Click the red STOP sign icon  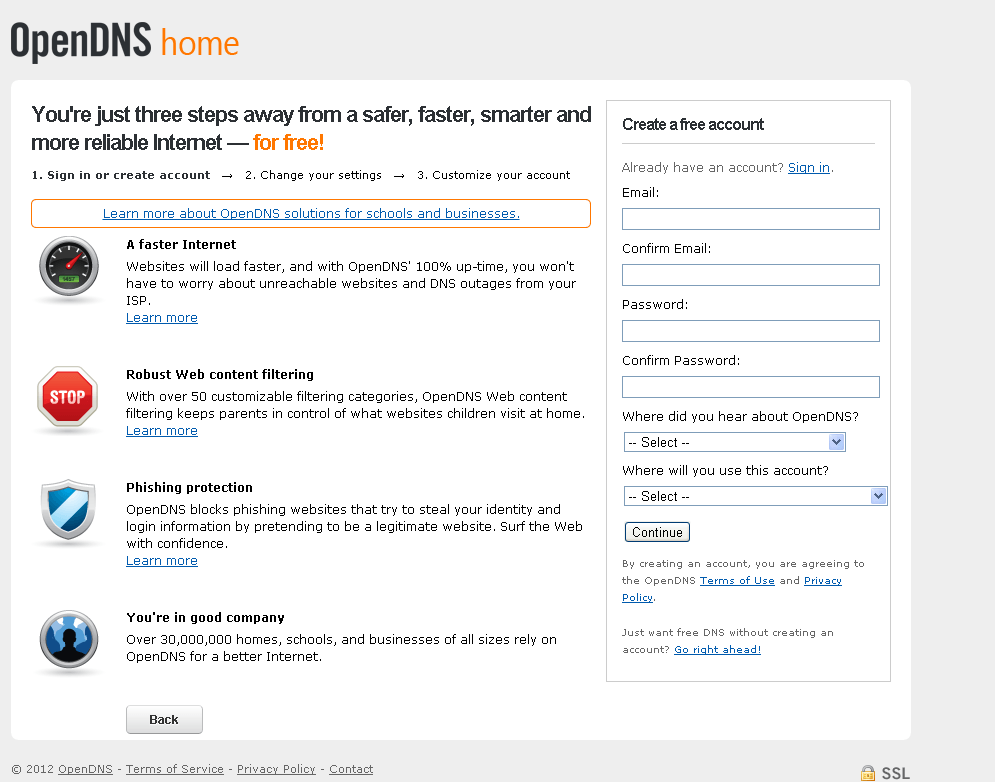(67, 397)
